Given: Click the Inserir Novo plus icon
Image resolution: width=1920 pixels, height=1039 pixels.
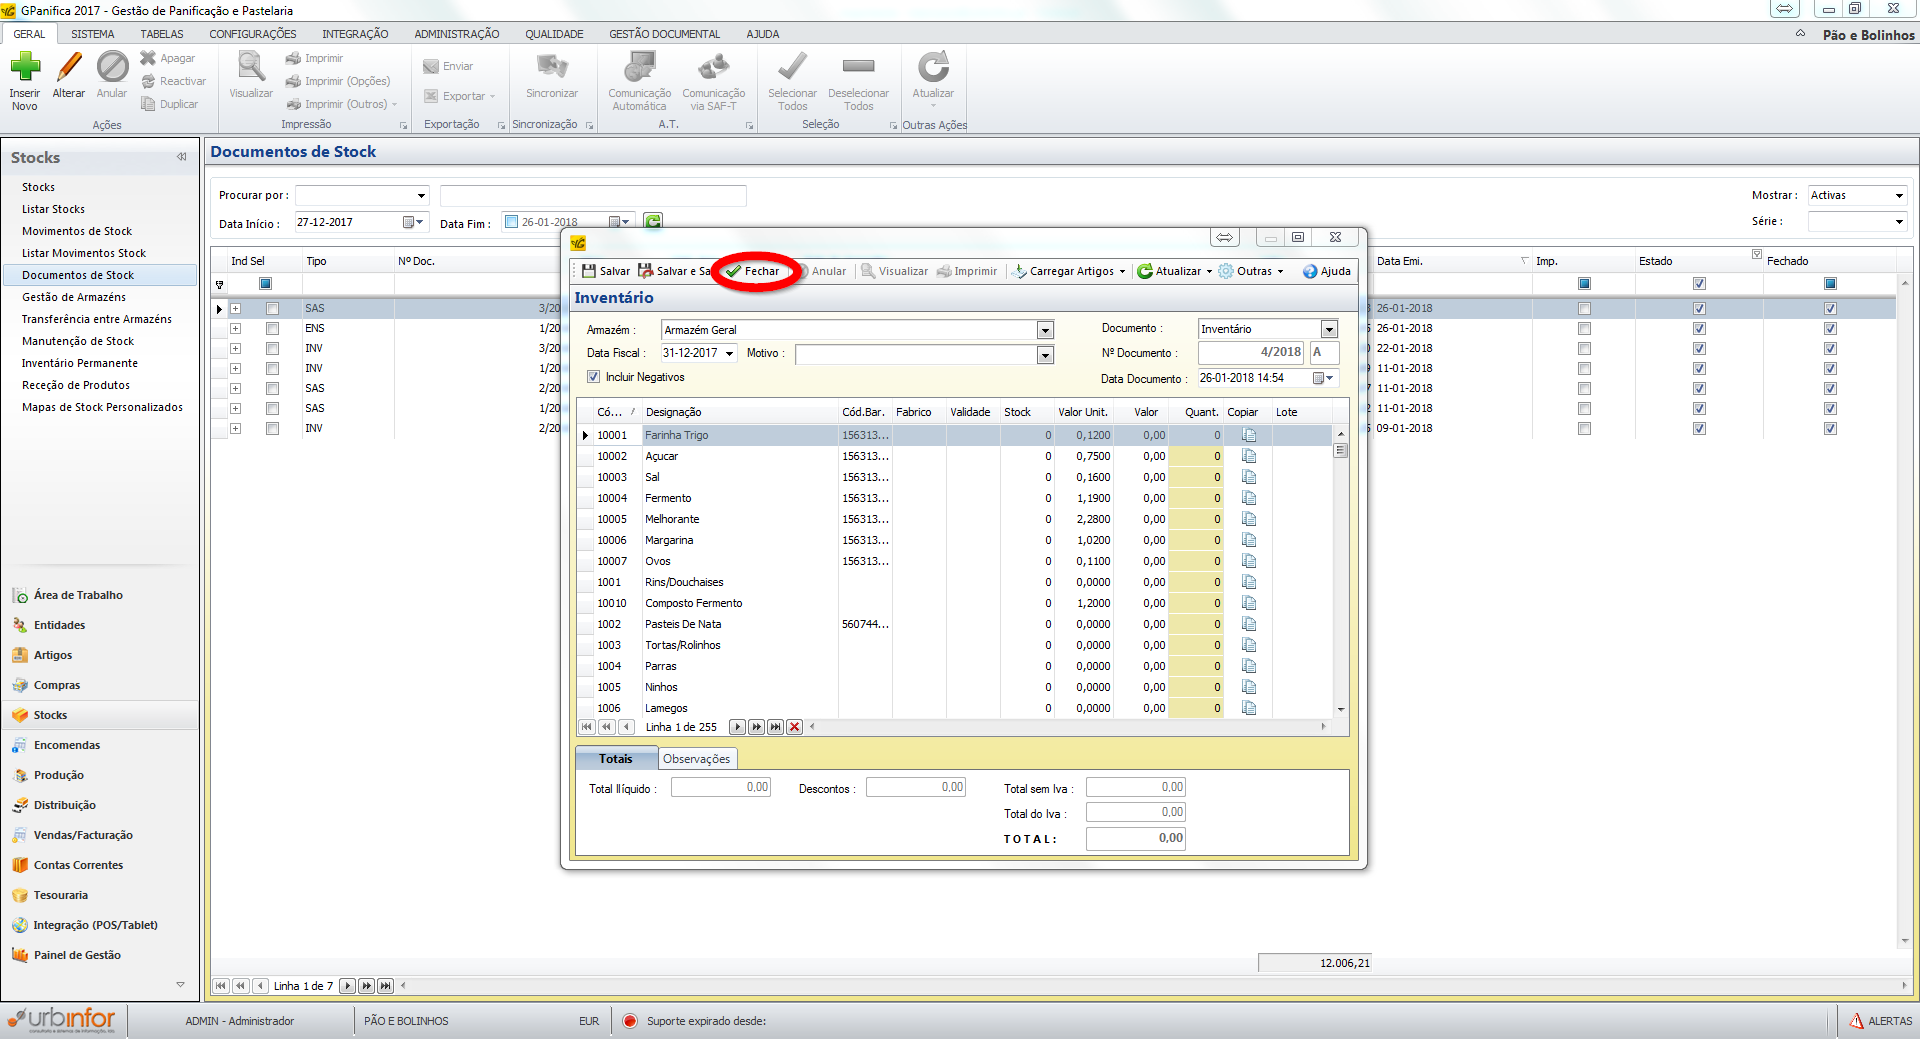Looking at the screenshot, I should click(x=25, y=68).
